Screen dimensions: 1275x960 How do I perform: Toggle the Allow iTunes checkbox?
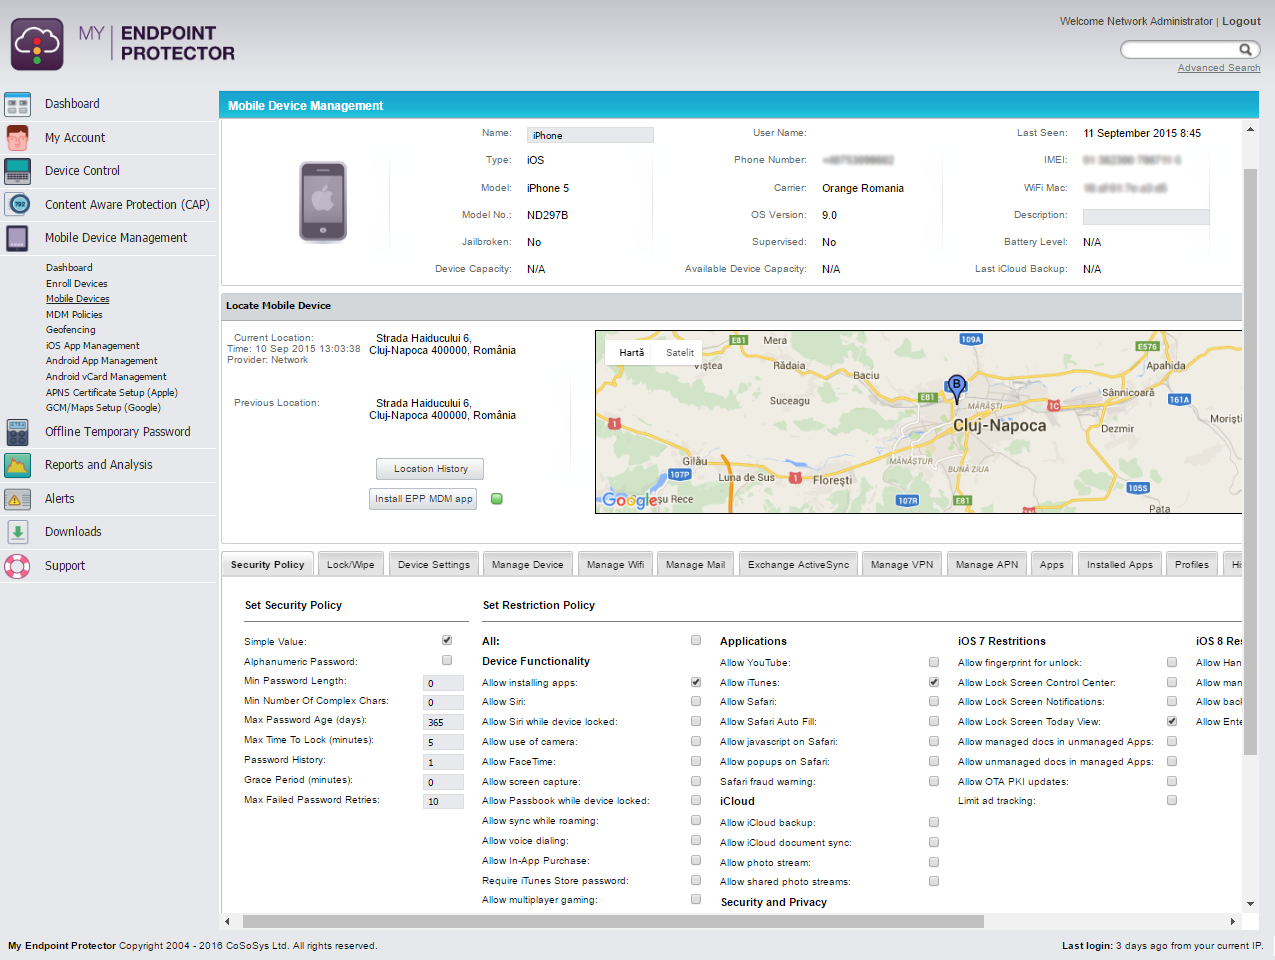[x=934, y=682]
